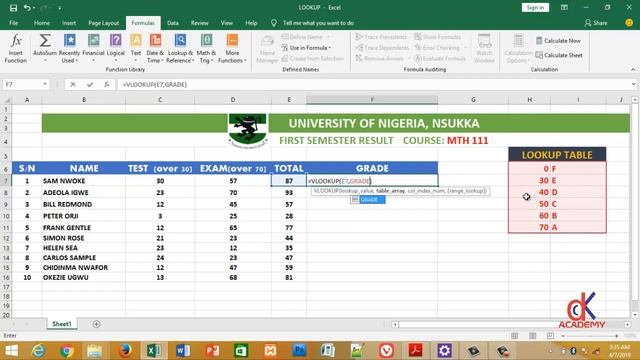640x360 pixels.
Task: Click the lookup table grade D cell
Action: (578, 192)
